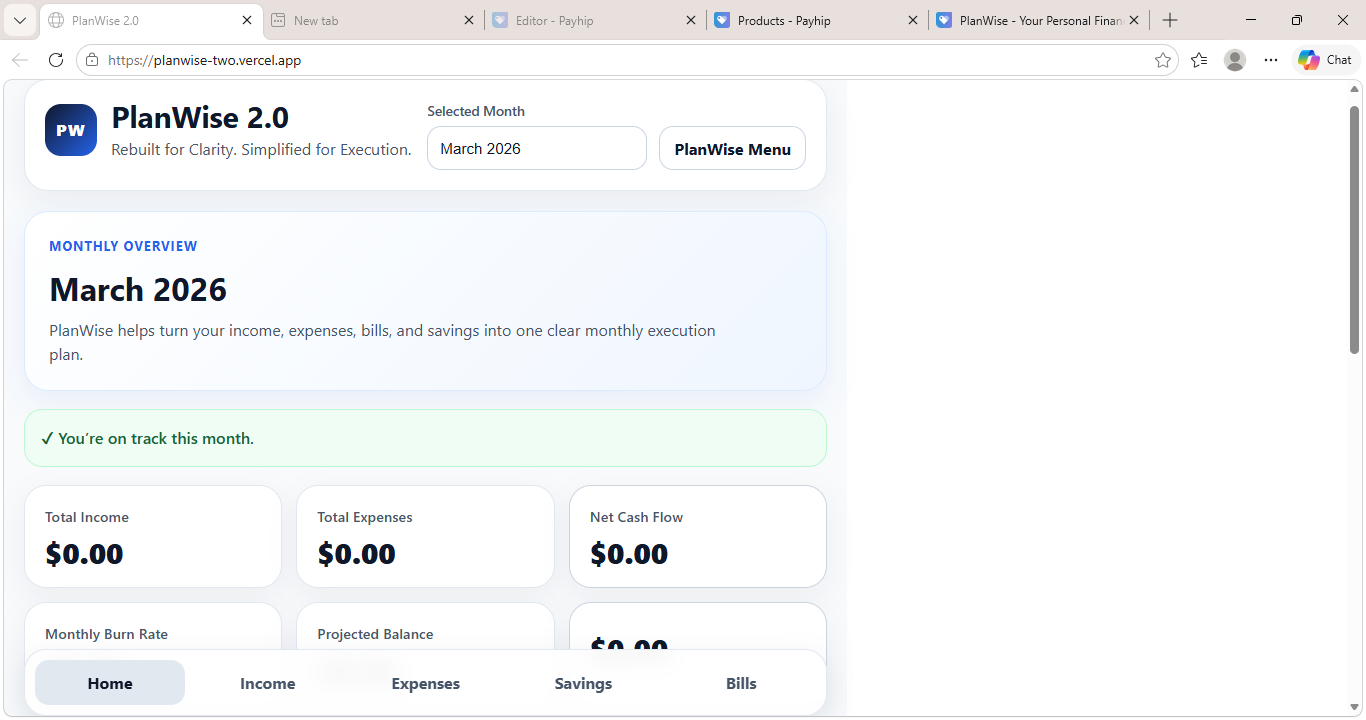Screen dimensions: 1366x720
Task: Open the browser favorites list icon
Action: (1199, 60)
